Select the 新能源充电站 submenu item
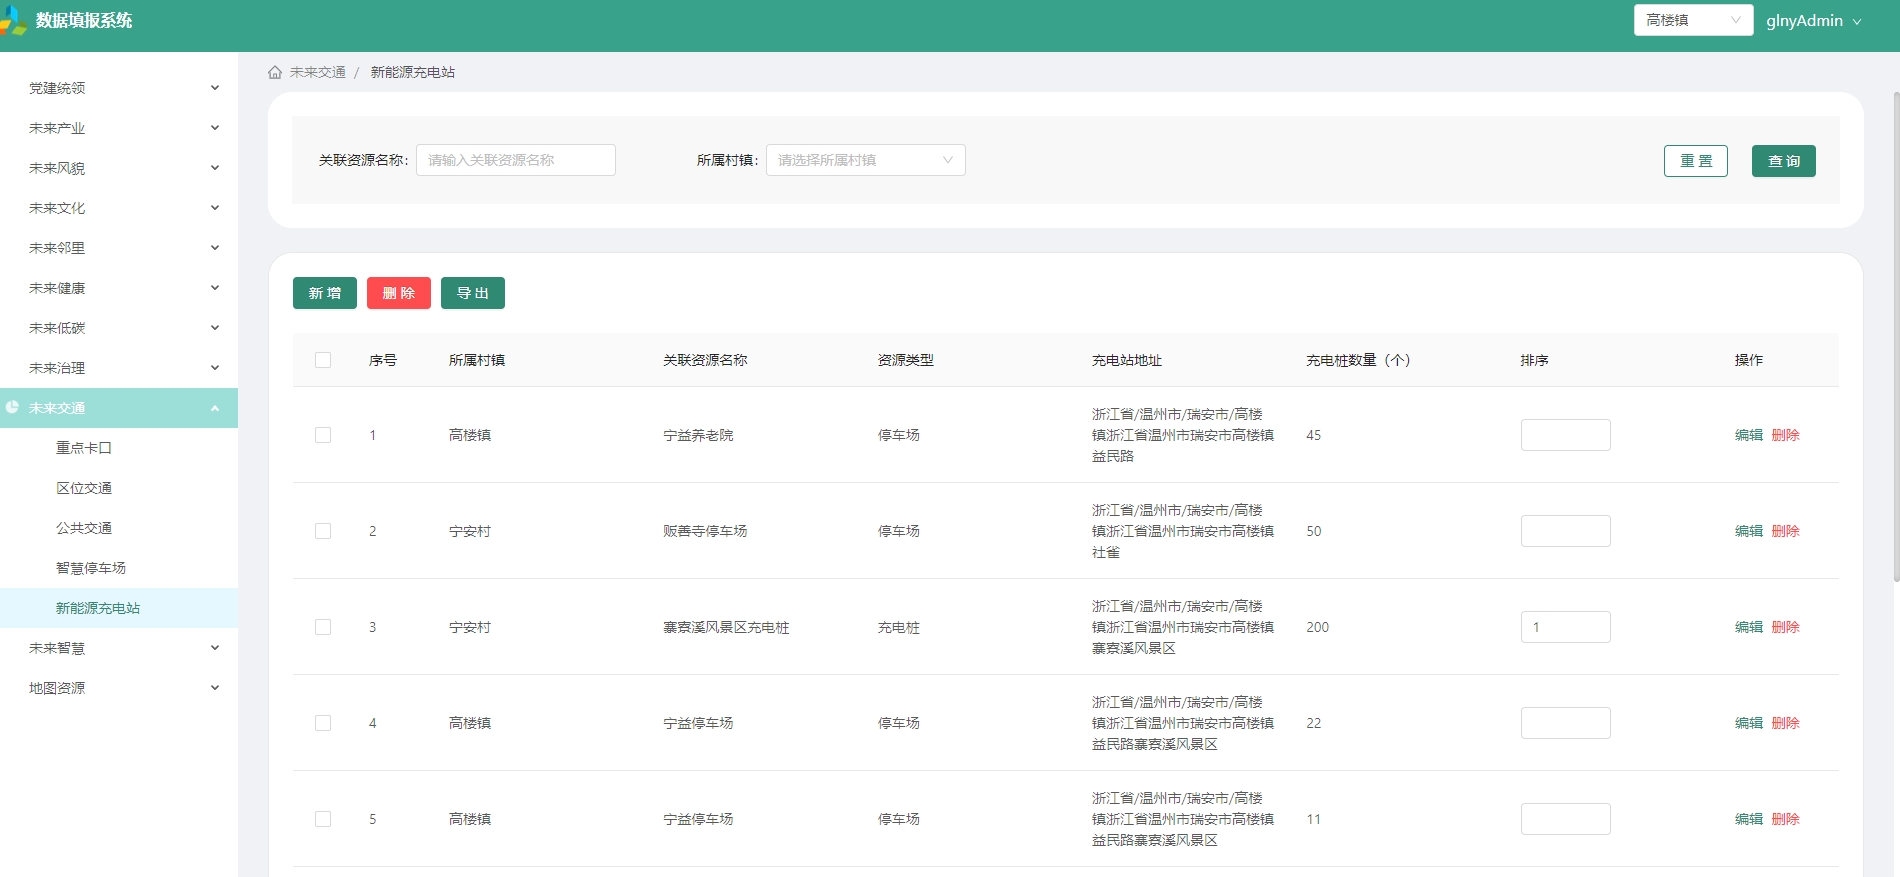Screen dimensions: 1900x877 click(119, 608)
